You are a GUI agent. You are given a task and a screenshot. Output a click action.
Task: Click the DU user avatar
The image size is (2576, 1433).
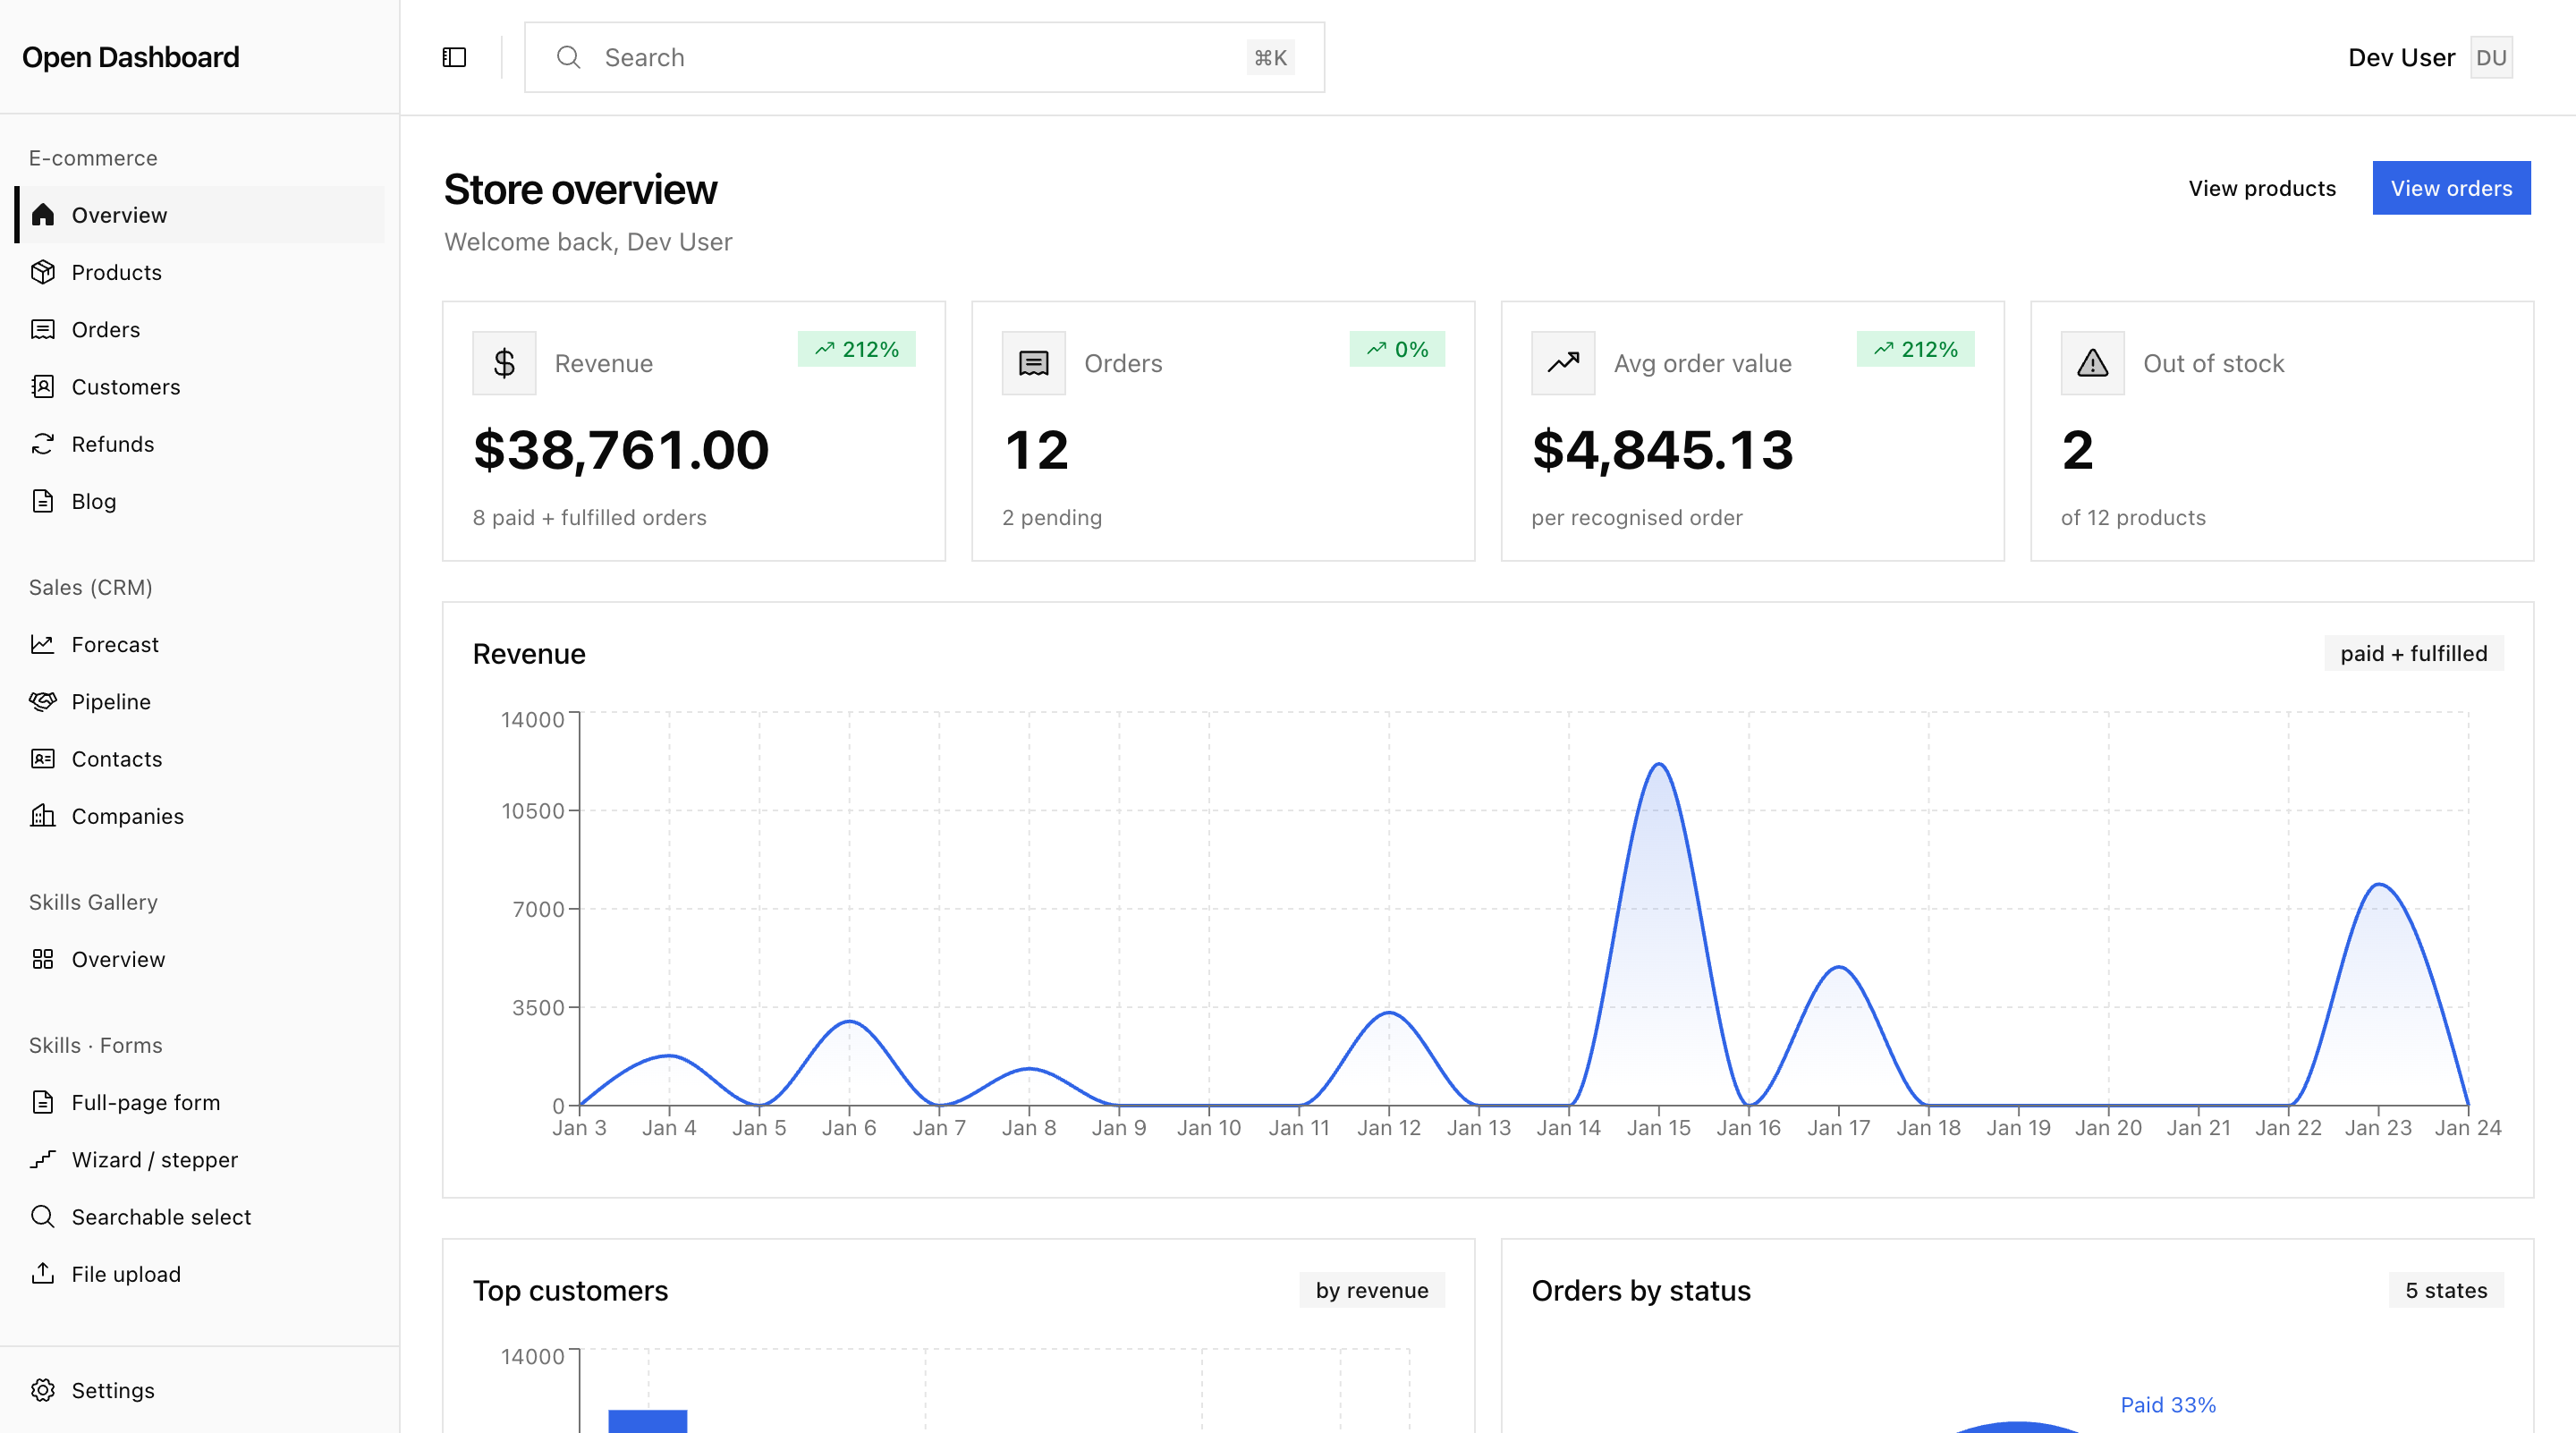[2491, 57]
